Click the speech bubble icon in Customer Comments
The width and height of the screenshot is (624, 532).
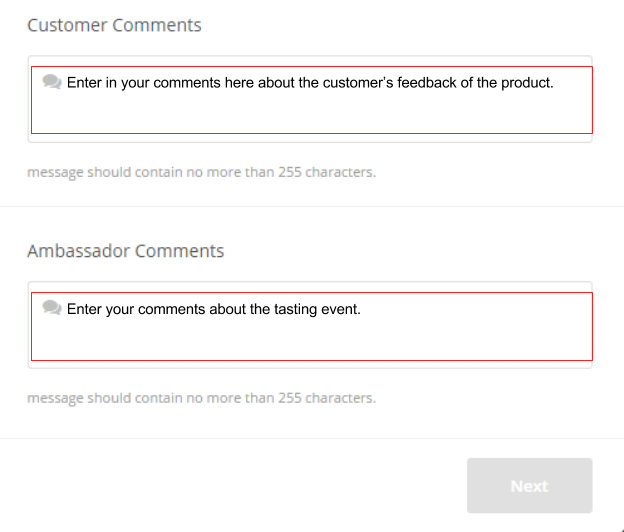[x=52, y=82]
